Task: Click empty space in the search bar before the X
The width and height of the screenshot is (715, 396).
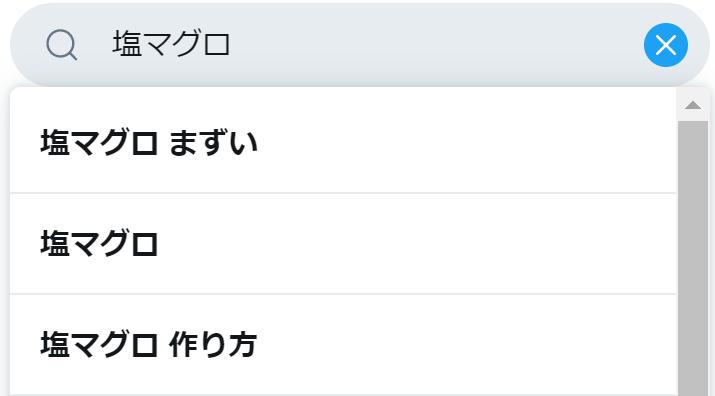Action: 433,45
